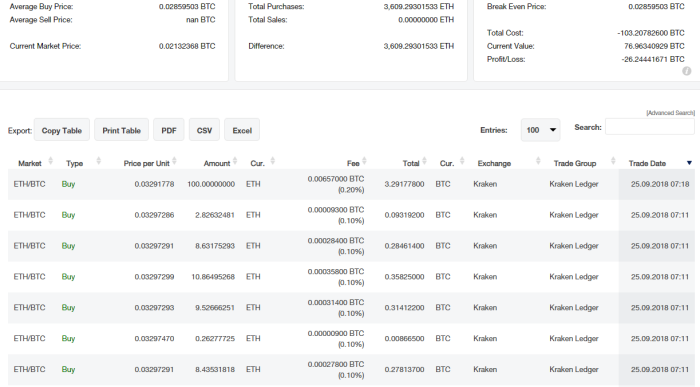The image size is (700, 387).
Task: Open the Entries 100 dropdown
Action: [x=540, y=130]
